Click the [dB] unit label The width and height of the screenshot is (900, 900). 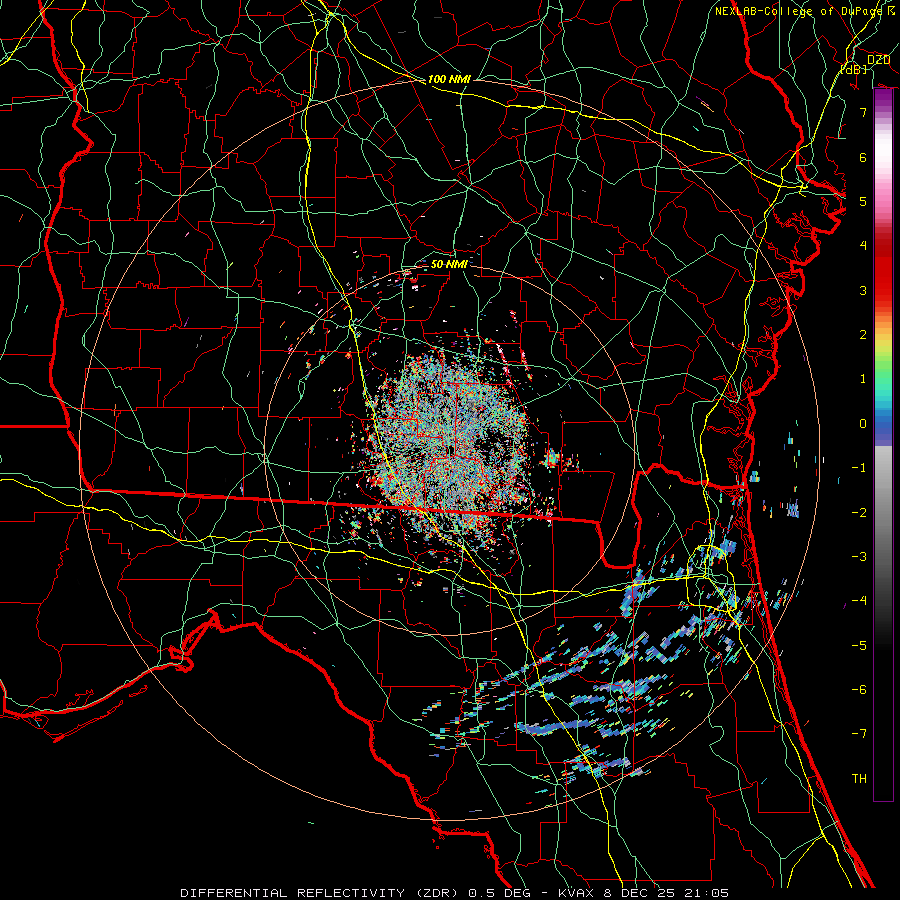854,69
